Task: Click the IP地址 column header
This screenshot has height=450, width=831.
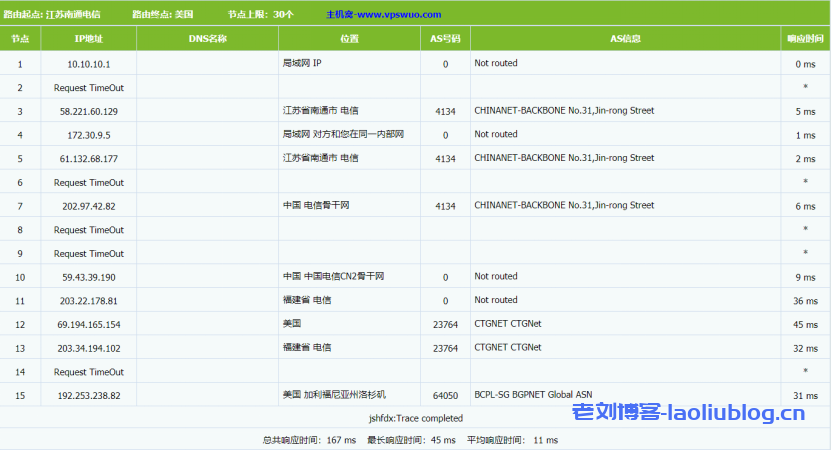Action: (x=88, y=39)
